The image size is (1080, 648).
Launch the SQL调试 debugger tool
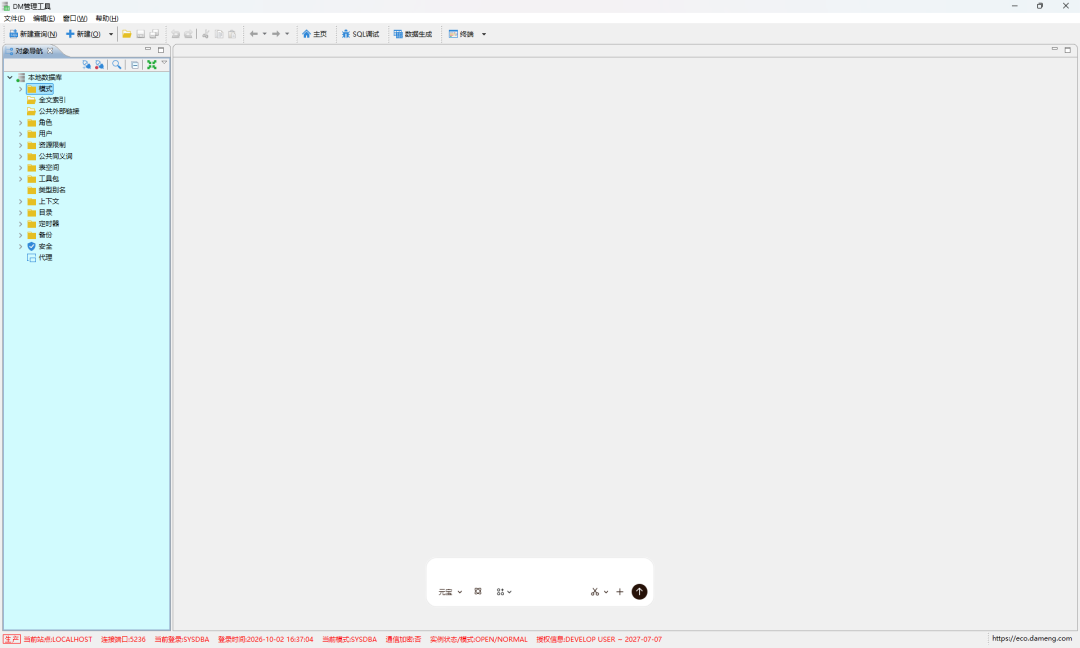(360, 34)
